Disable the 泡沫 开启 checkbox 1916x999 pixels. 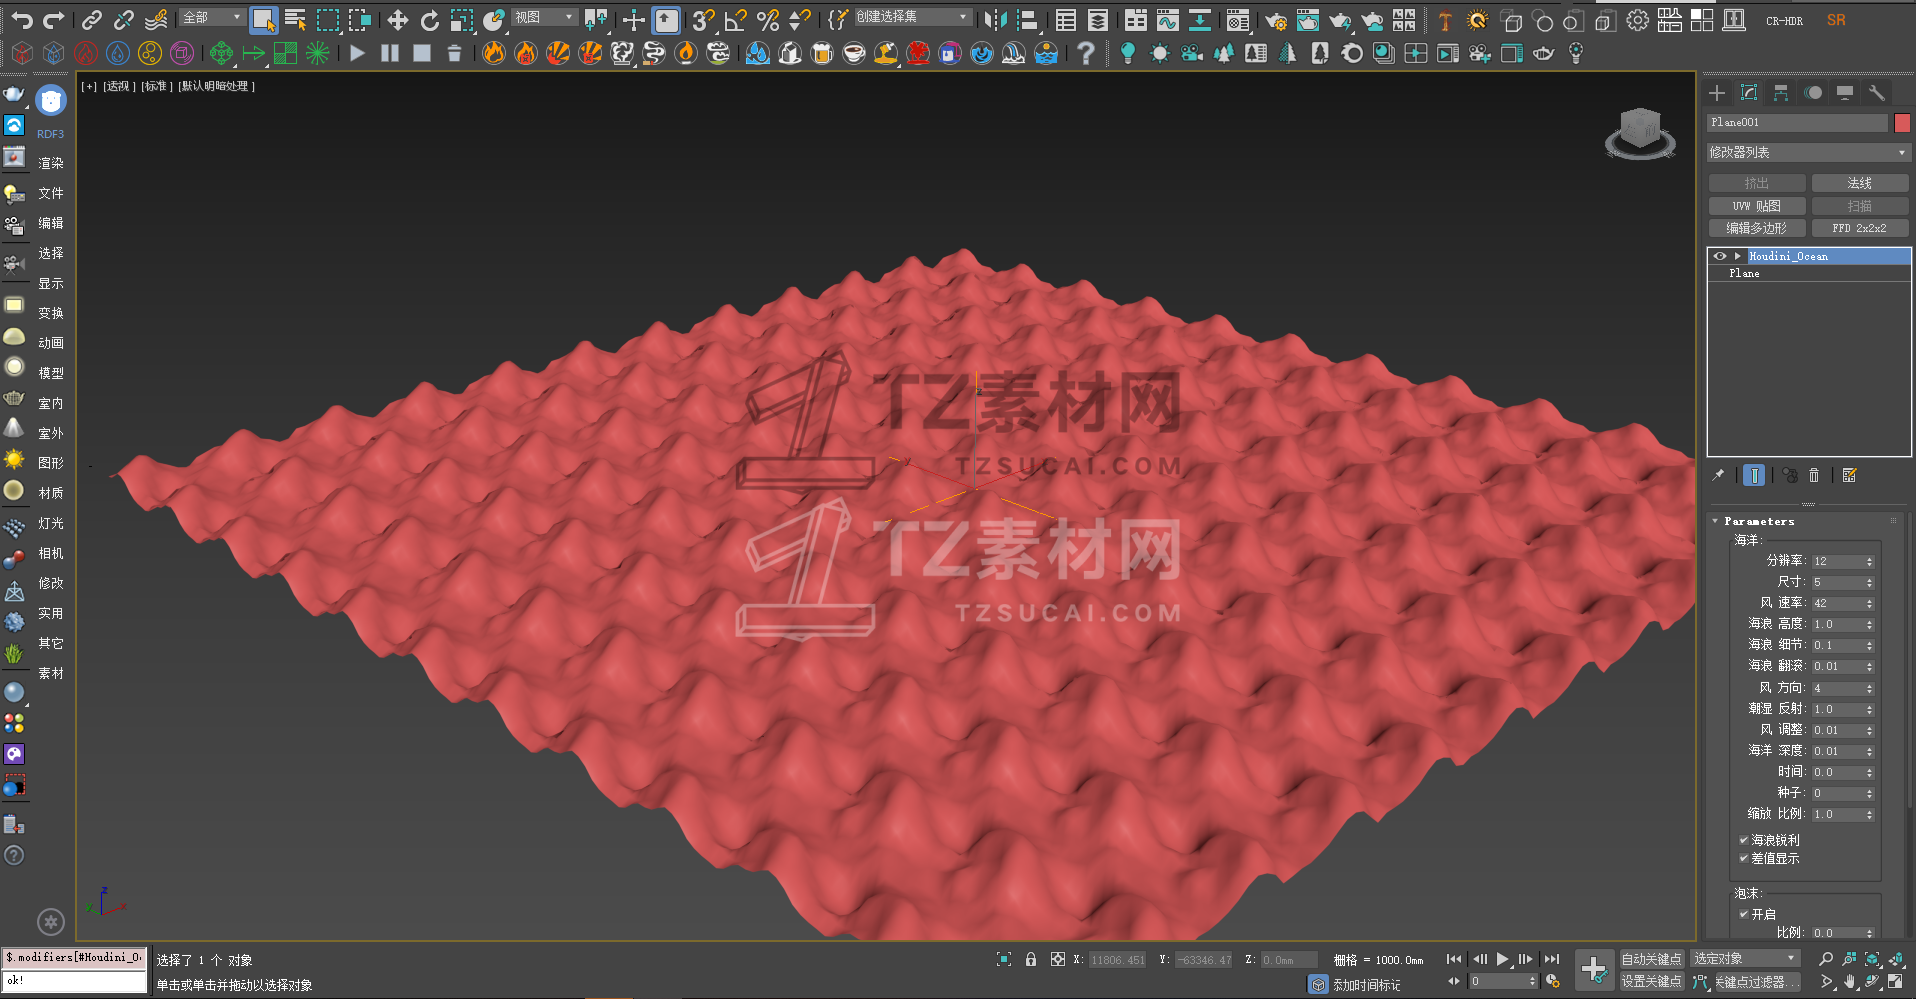1744,915
